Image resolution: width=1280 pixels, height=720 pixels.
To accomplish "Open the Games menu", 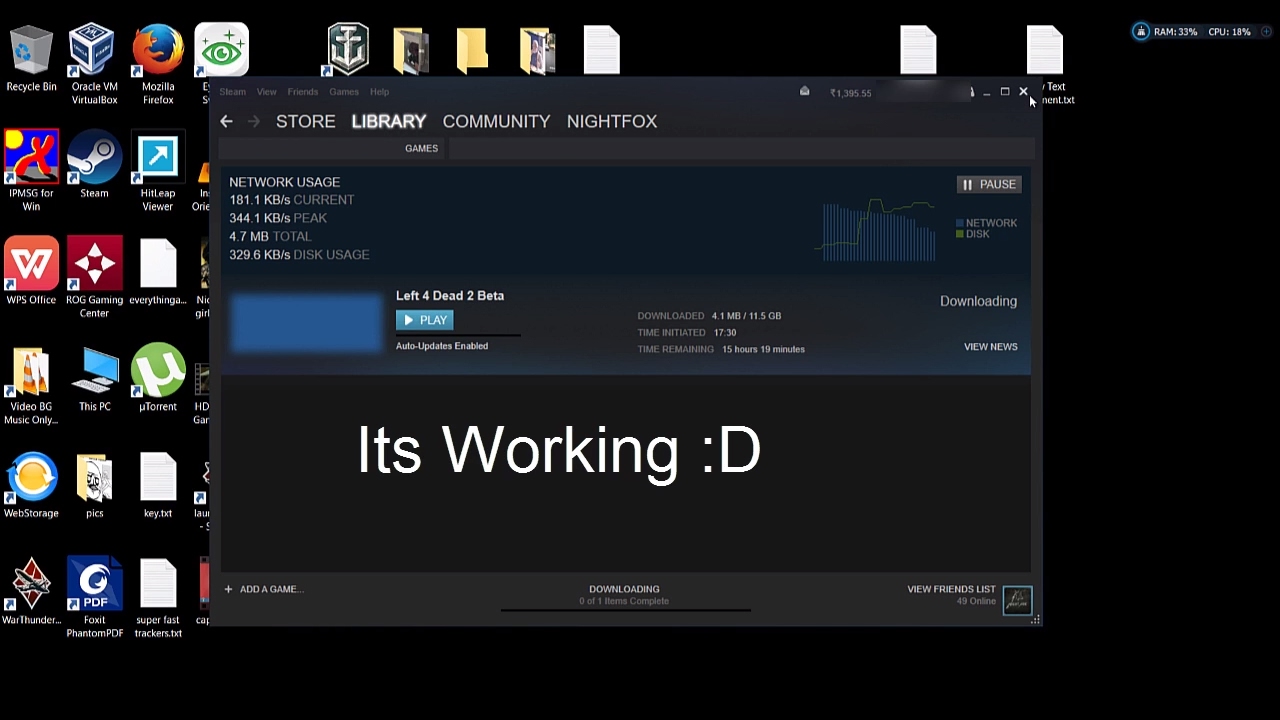I will (344, 92).
